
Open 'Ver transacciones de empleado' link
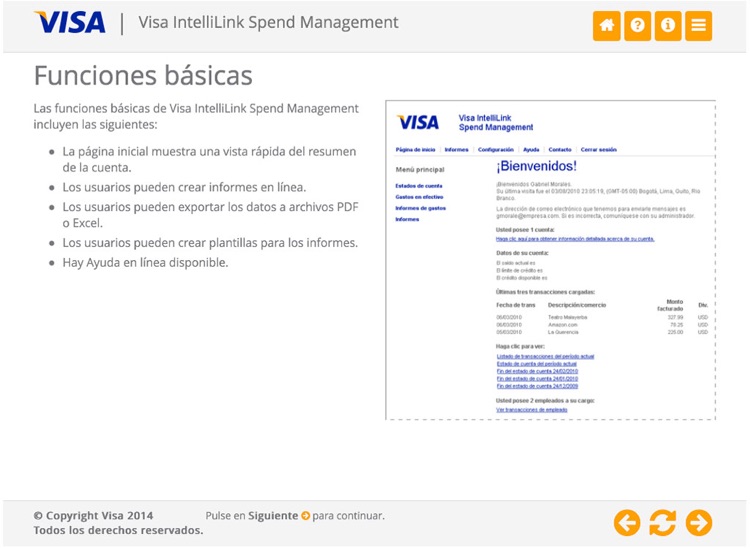pos(532,410)
